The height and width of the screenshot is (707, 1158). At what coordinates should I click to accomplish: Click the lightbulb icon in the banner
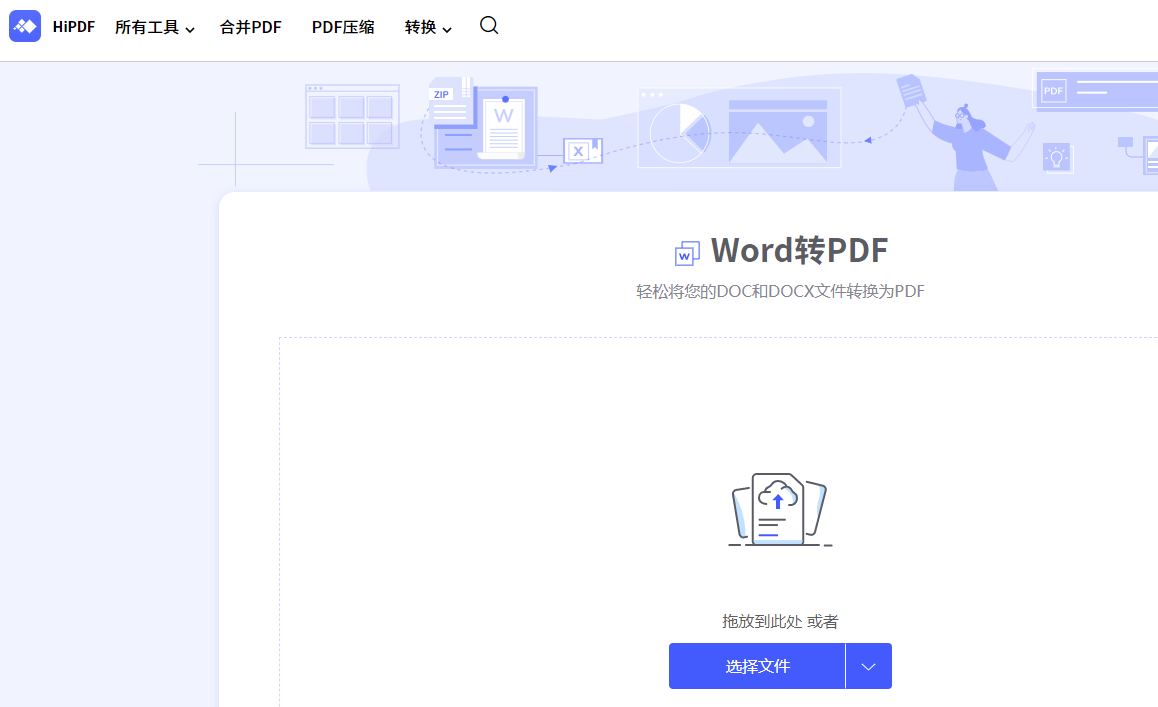point(1057,157)
